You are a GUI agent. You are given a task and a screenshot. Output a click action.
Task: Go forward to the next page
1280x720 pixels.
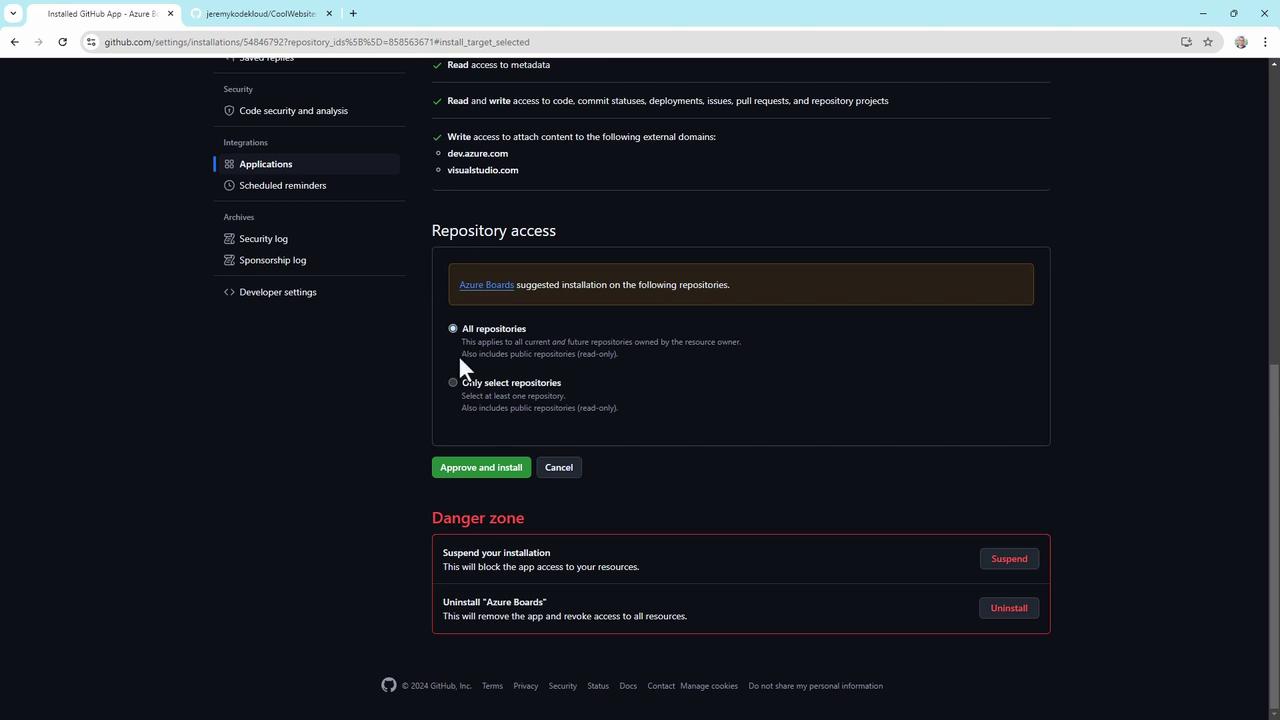click(x=38, y=42)
